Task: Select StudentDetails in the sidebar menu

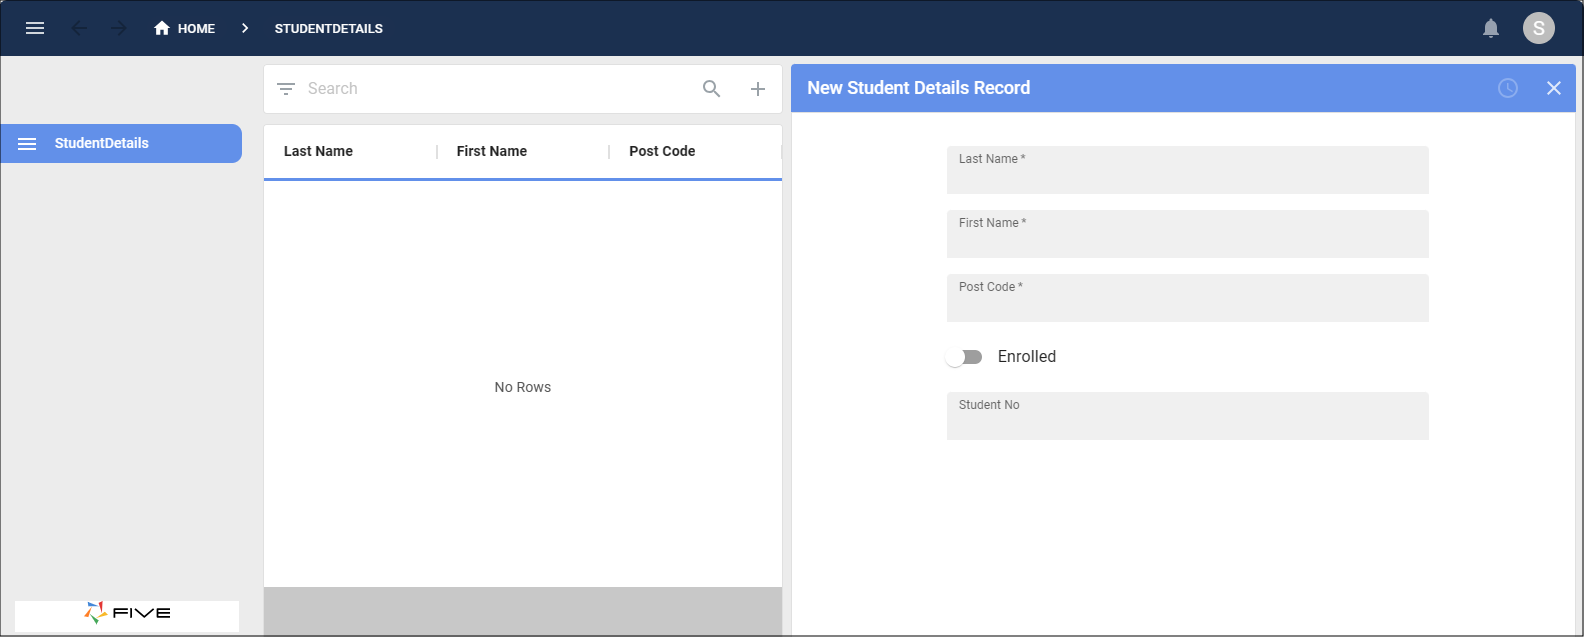Action: tap(121, 143)
